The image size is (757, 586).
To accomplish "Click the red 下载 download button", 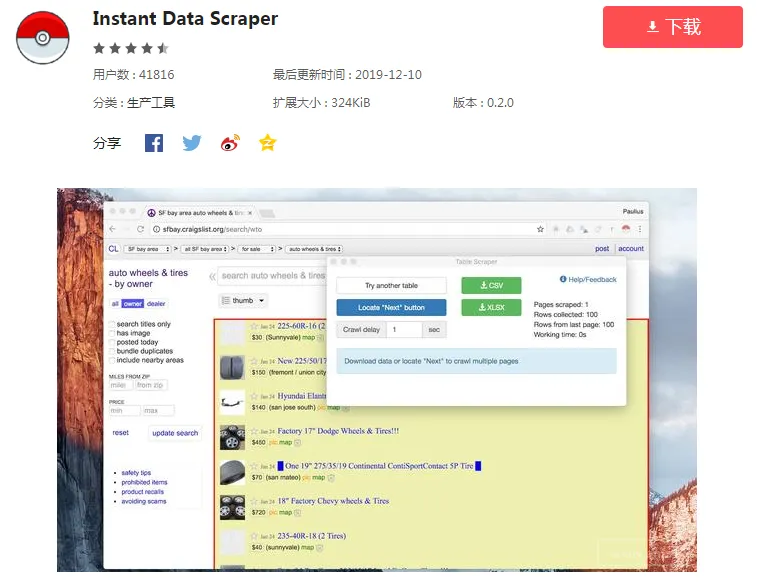I will pos(672,27).
